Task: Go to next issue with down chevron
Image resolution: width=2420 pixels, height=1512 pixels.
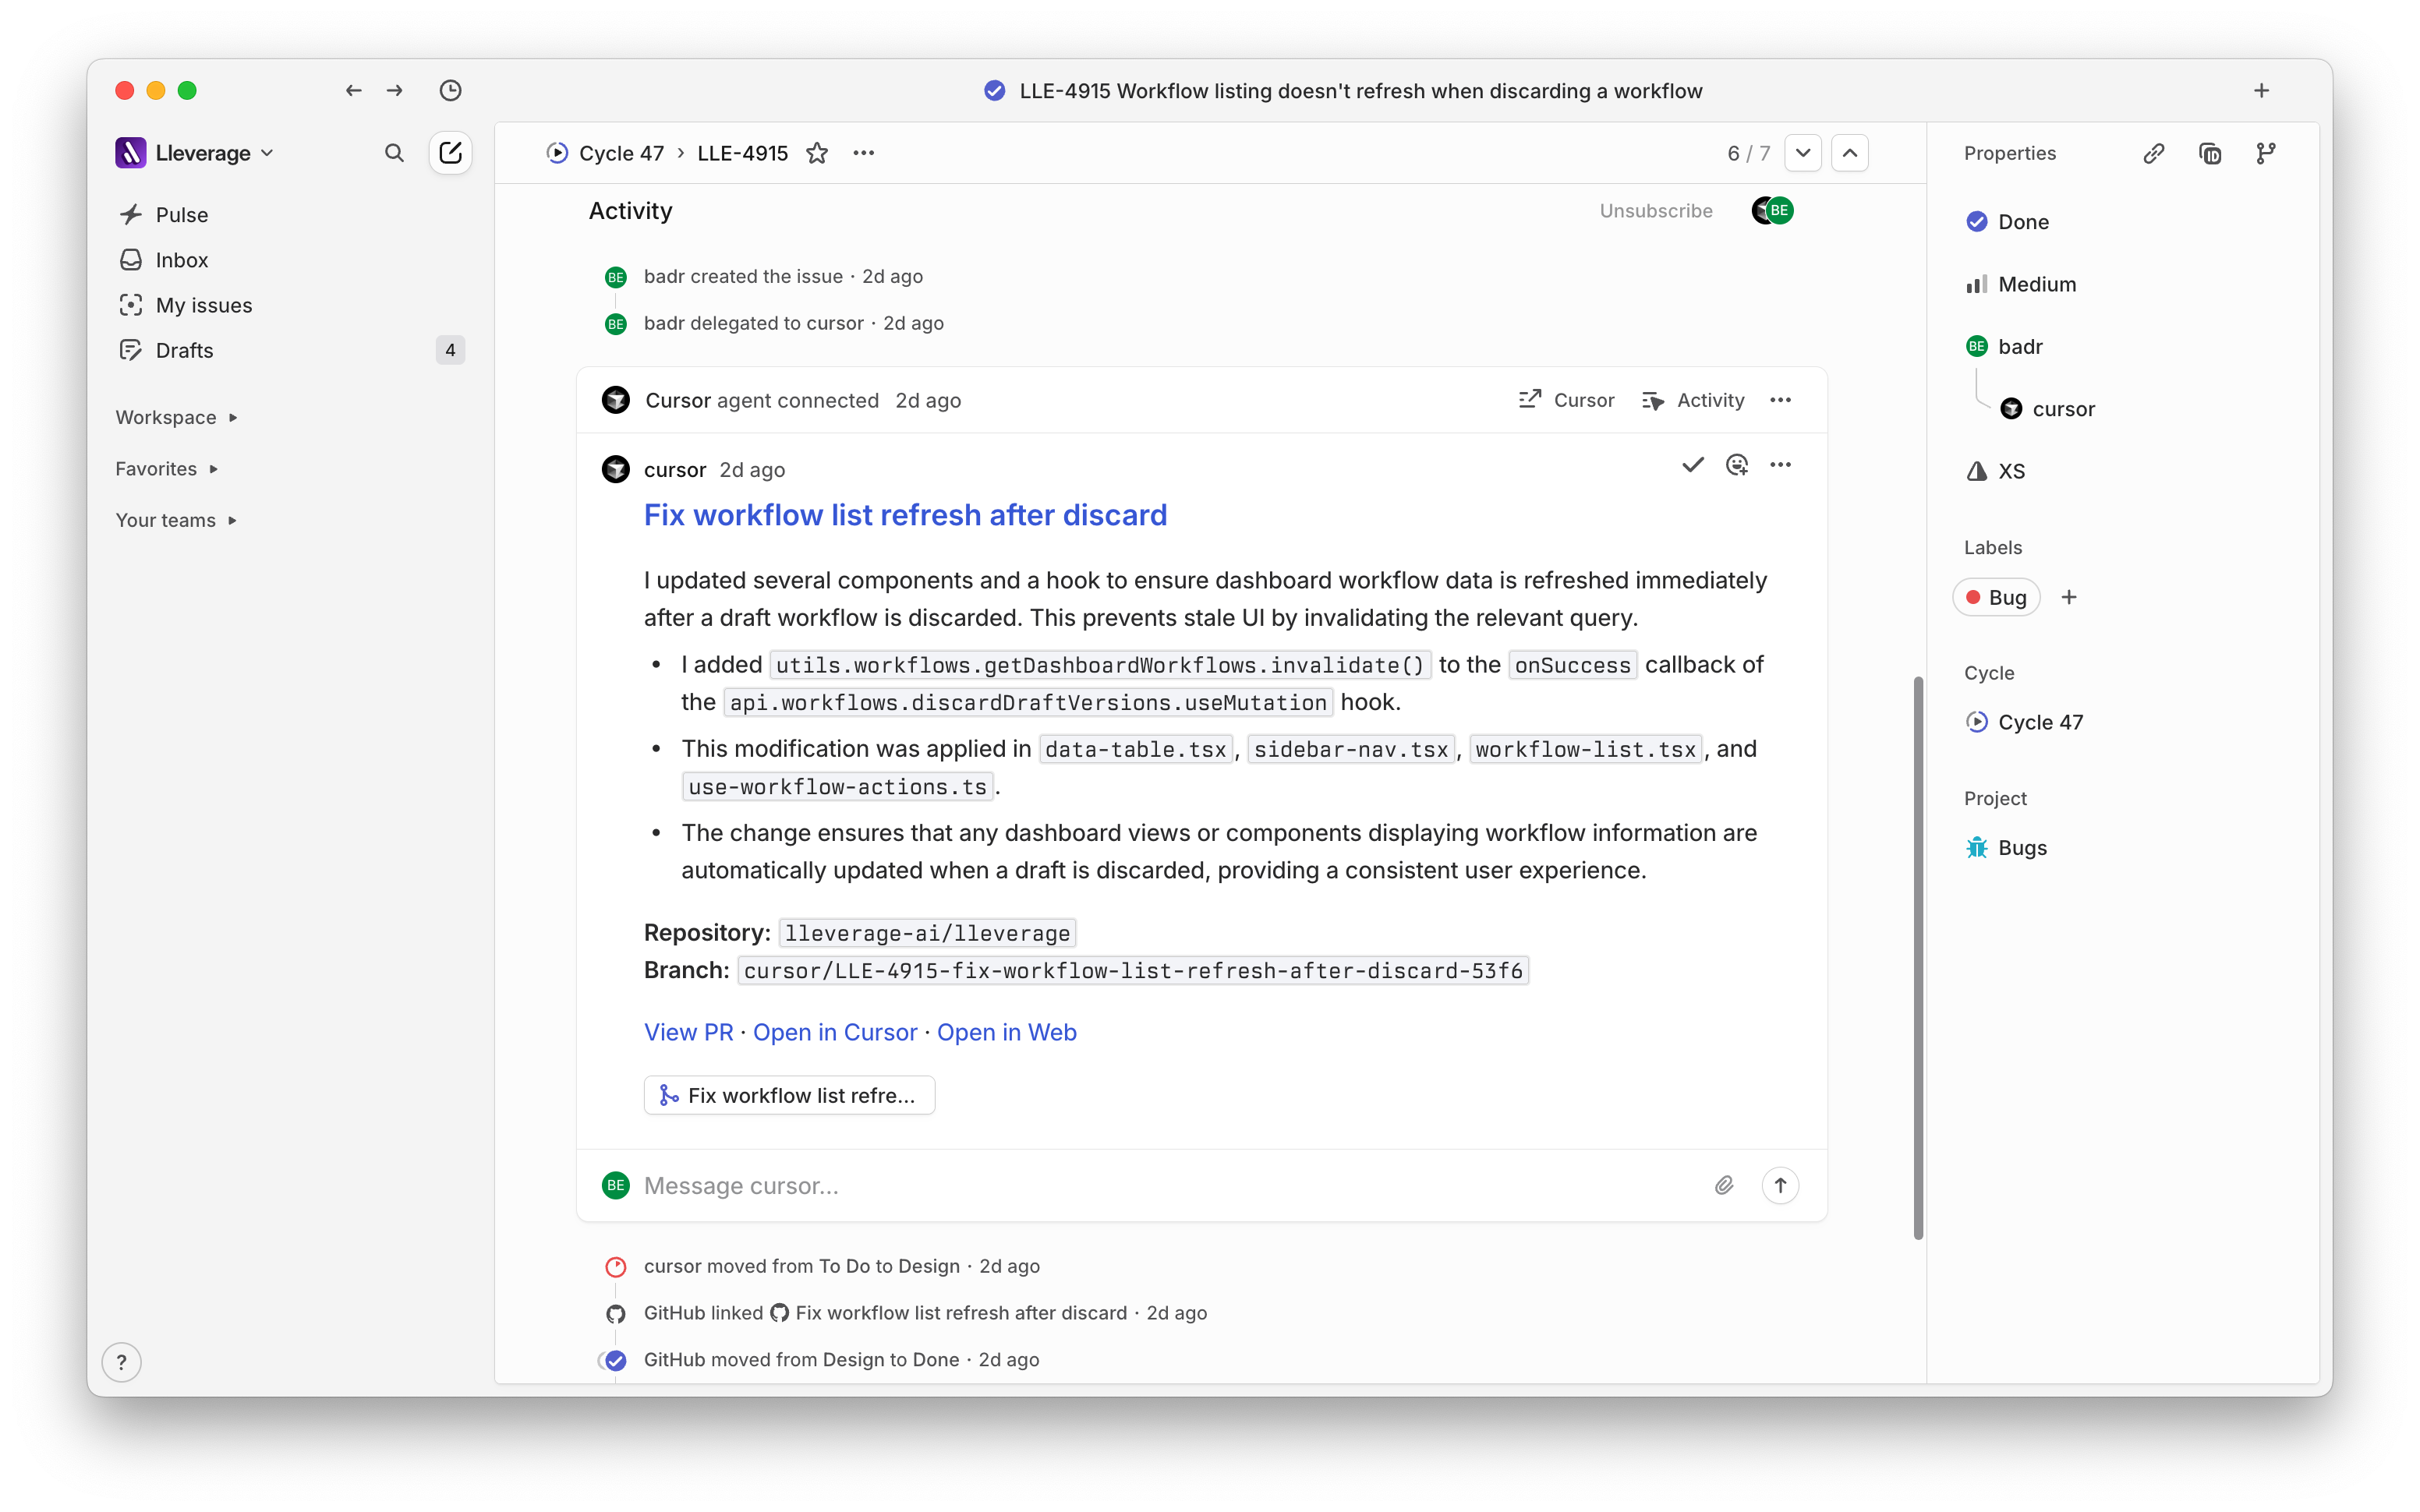Action: [x=1803, y=153]
